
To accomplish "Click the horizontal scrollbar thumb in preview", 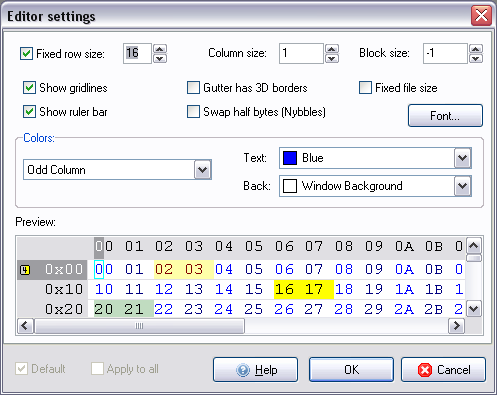I will (139, 326).
